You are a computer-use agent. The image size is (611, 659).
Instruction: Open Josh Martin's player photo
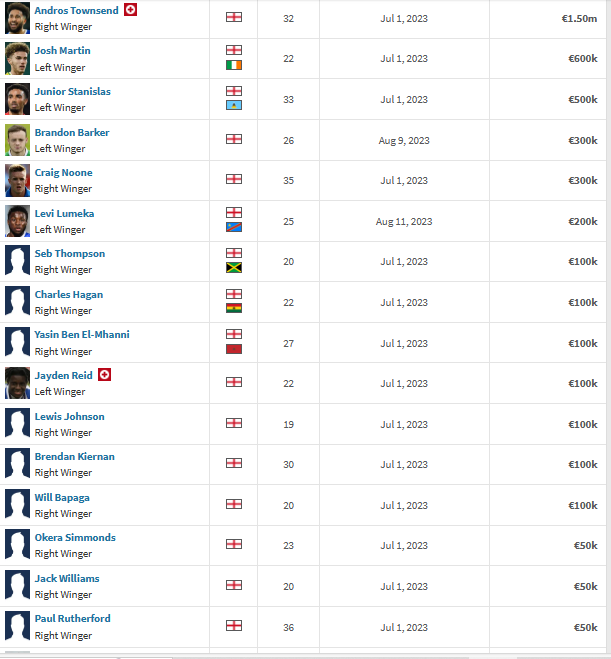pyautogui.click(x=17, y=58)
